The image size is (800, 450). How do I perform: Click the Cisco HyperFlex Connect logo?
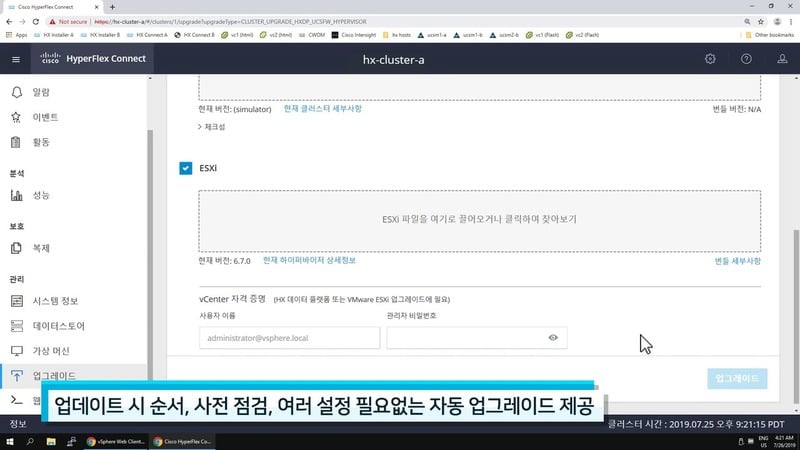pos(93,58)
